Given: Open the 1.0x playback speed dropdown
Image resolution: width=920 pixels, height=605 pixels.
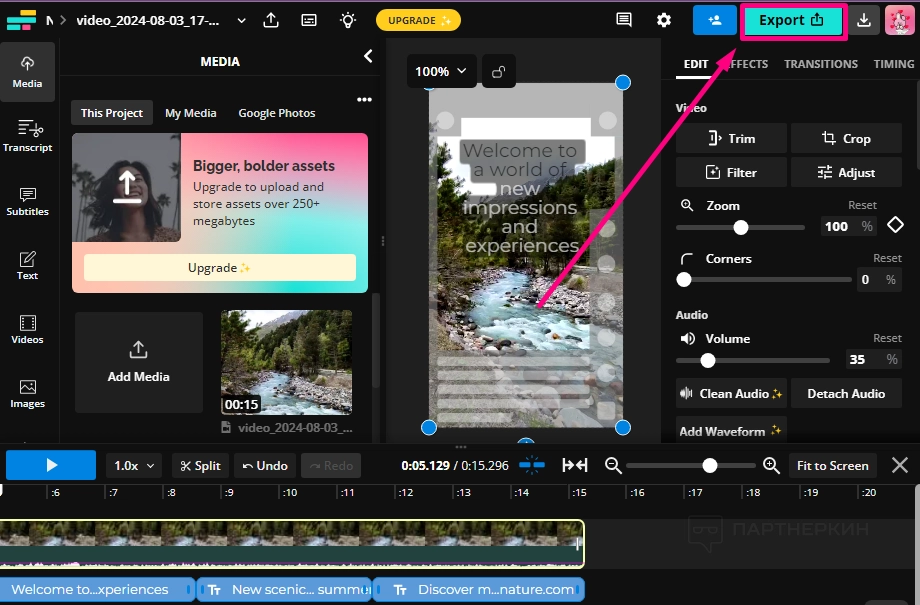Looking at the screenshot, I should 135,465.
